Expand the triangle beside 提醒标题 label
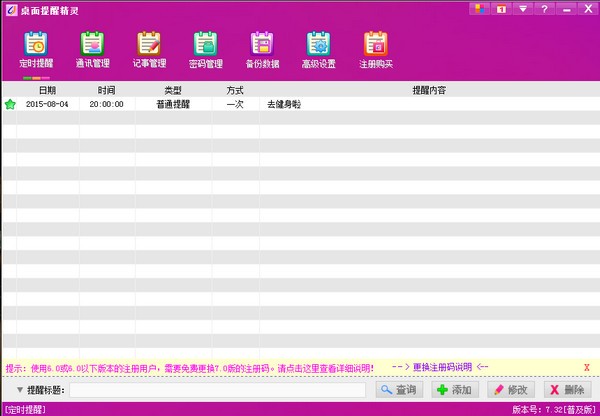This screenshot has height=416, width=600. [19, 390]
